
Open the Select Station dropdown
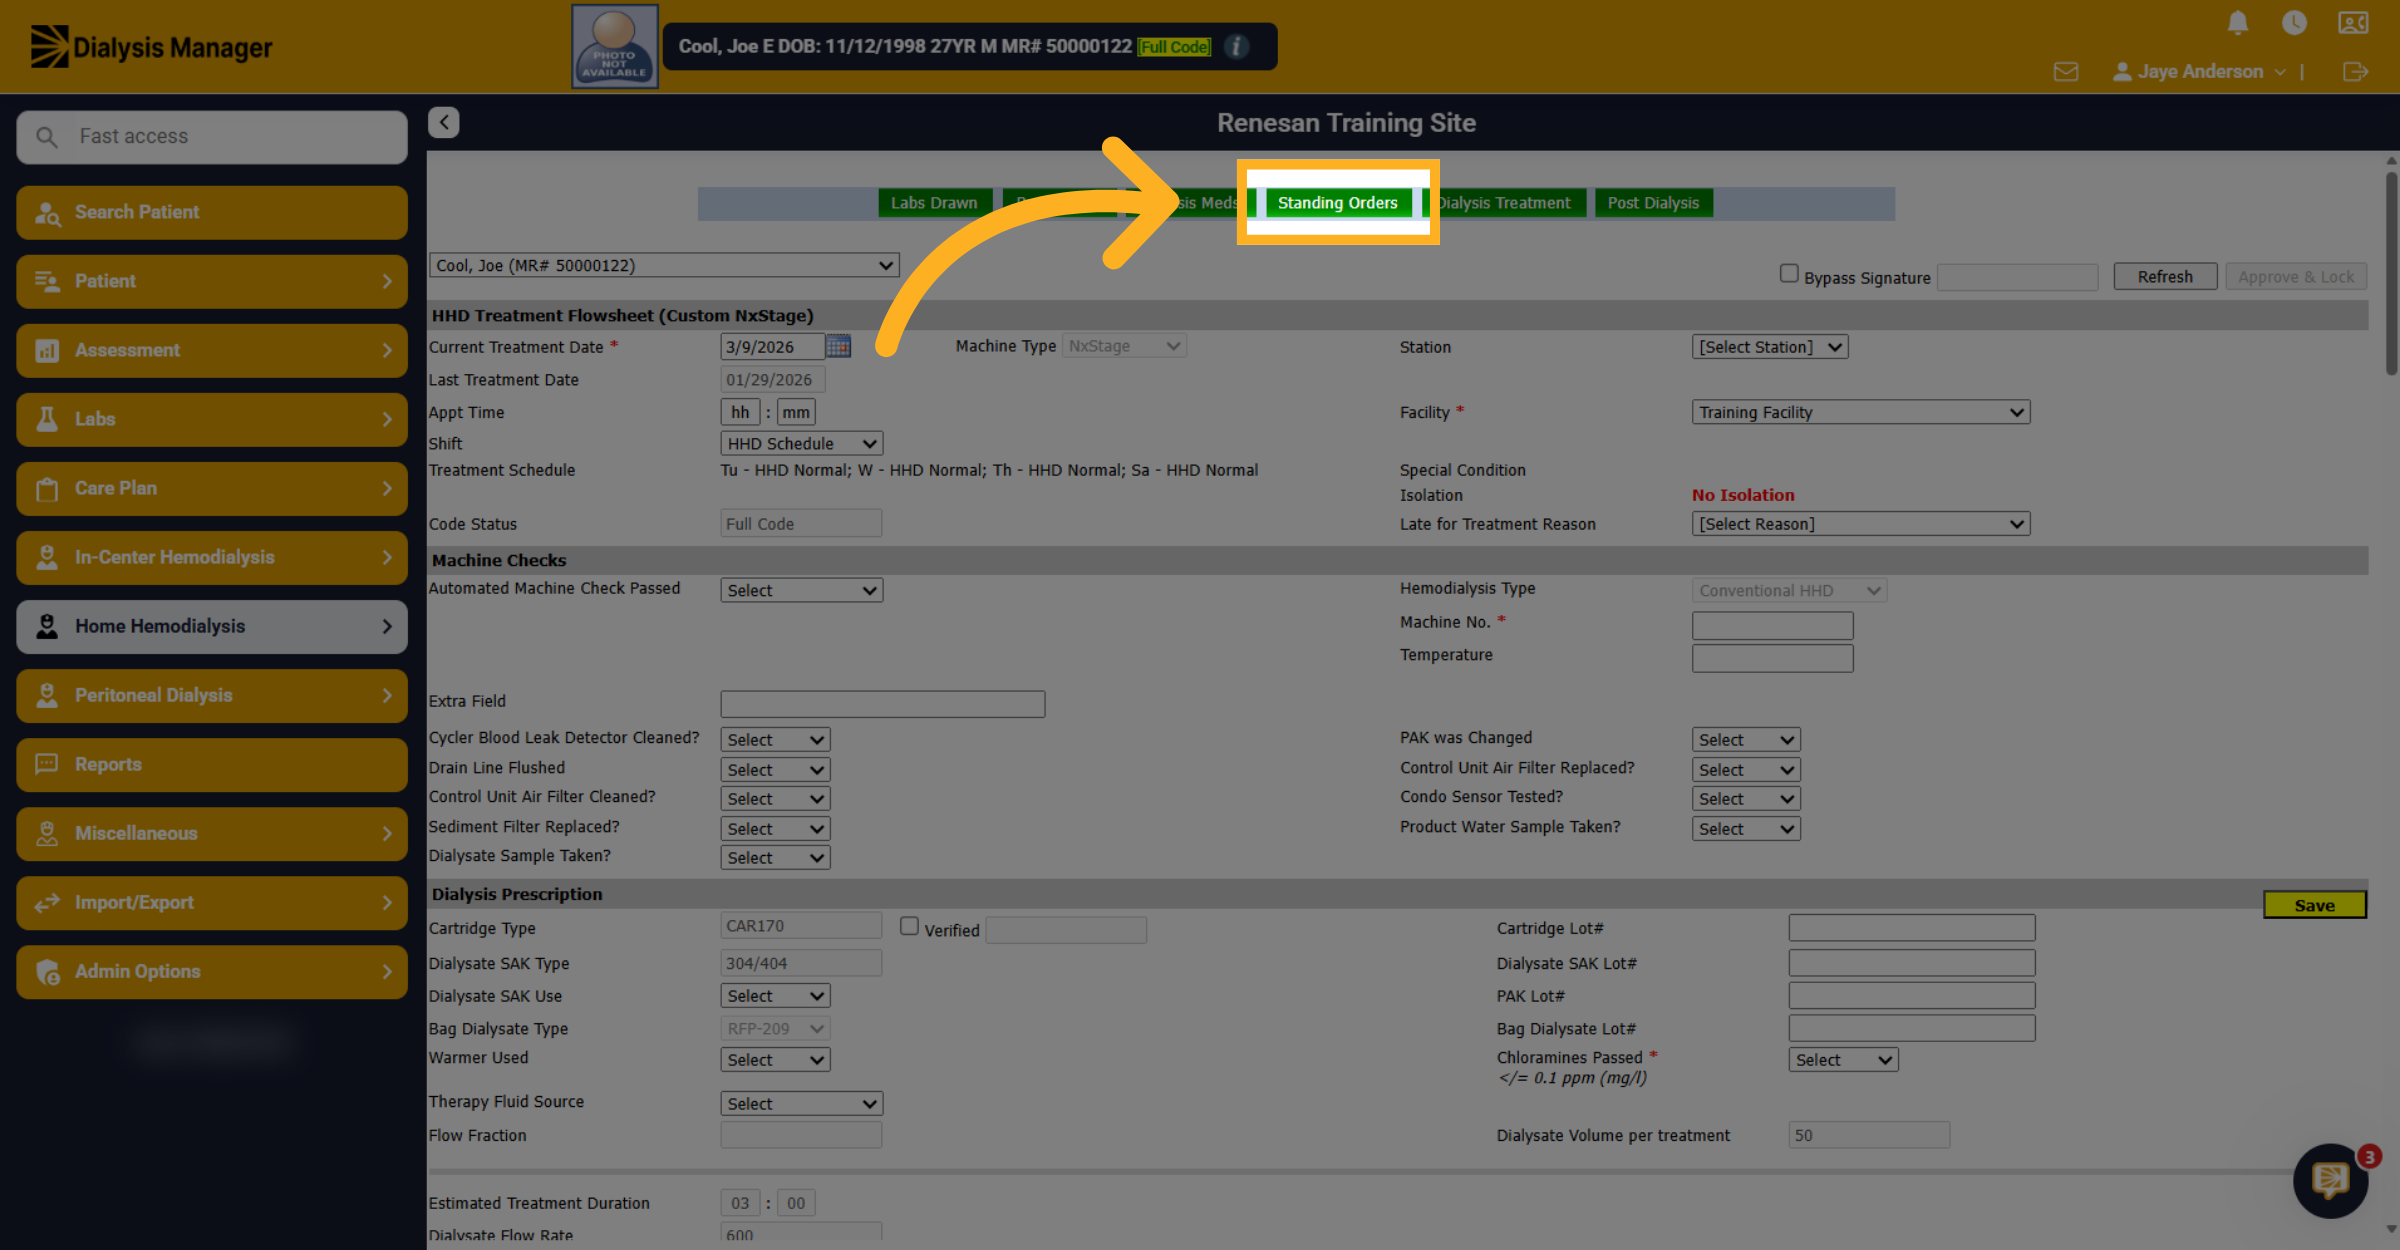1769,347
